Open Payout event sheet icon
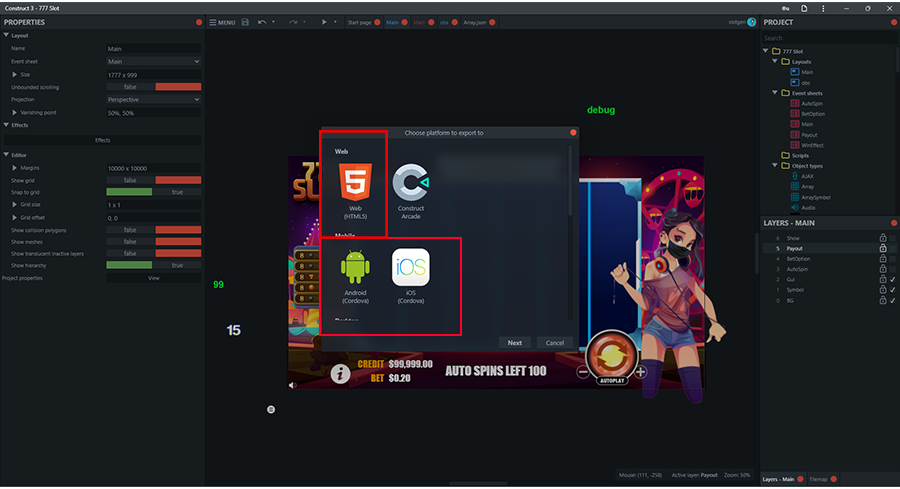The height and width of the screenshot is (489, 900). click(794, 135)
